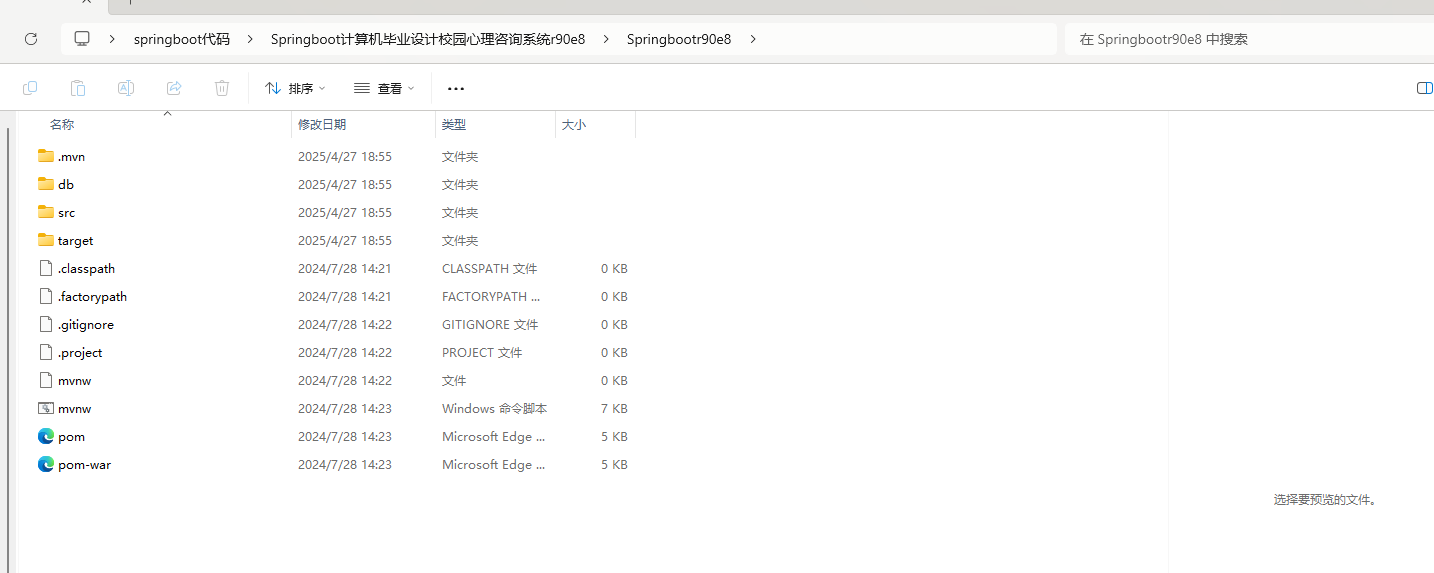Select the .factorypath file name

pyautogui.click(x=93, y=297)
